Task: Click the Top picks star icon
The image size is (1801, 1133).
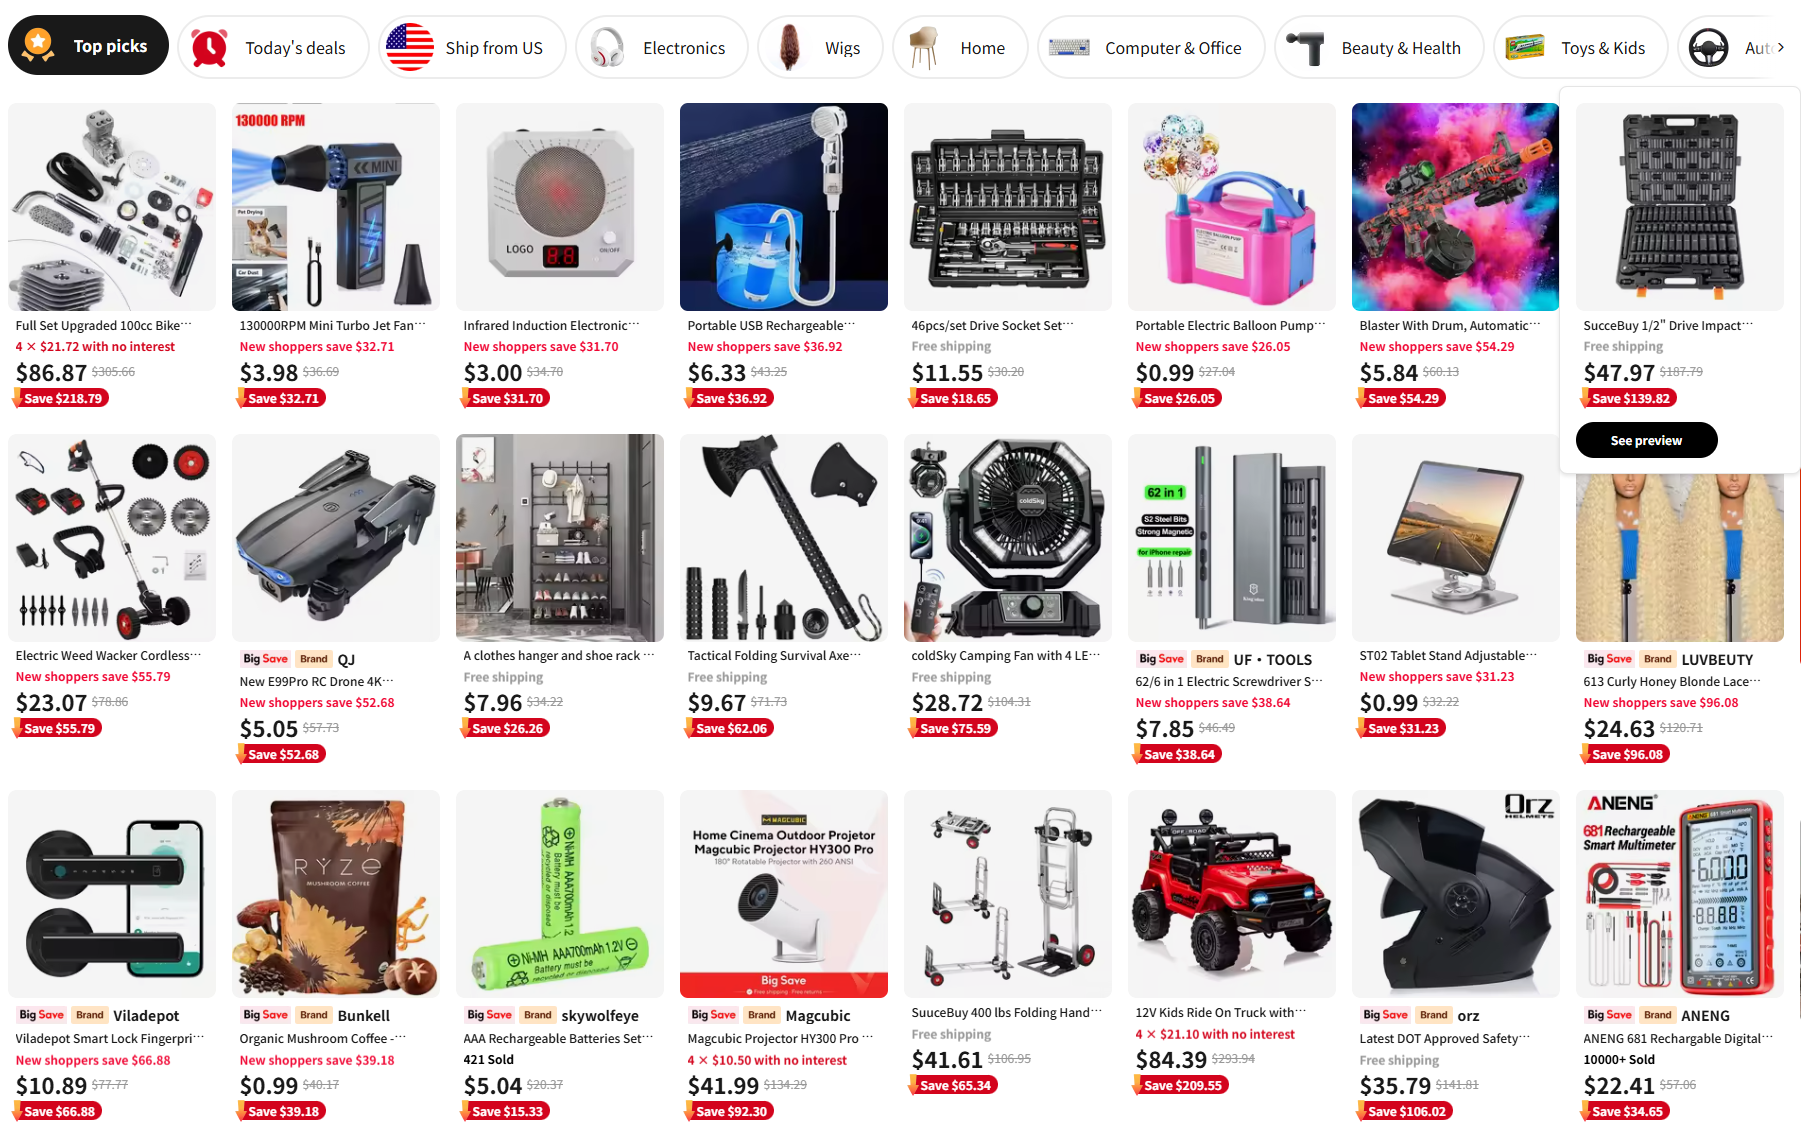Action: [x=38, y=45]
